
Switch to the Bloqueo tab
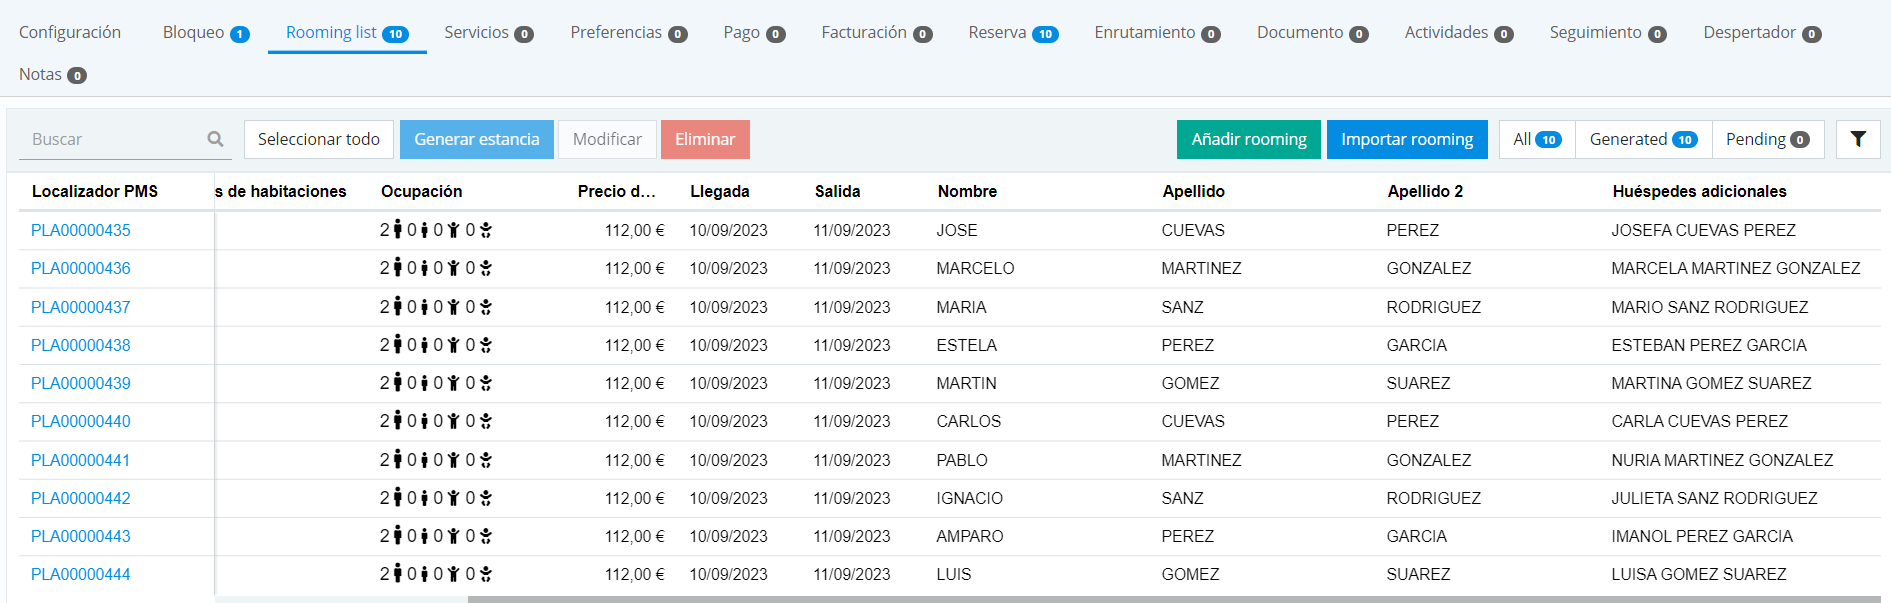tap(205, 33)
